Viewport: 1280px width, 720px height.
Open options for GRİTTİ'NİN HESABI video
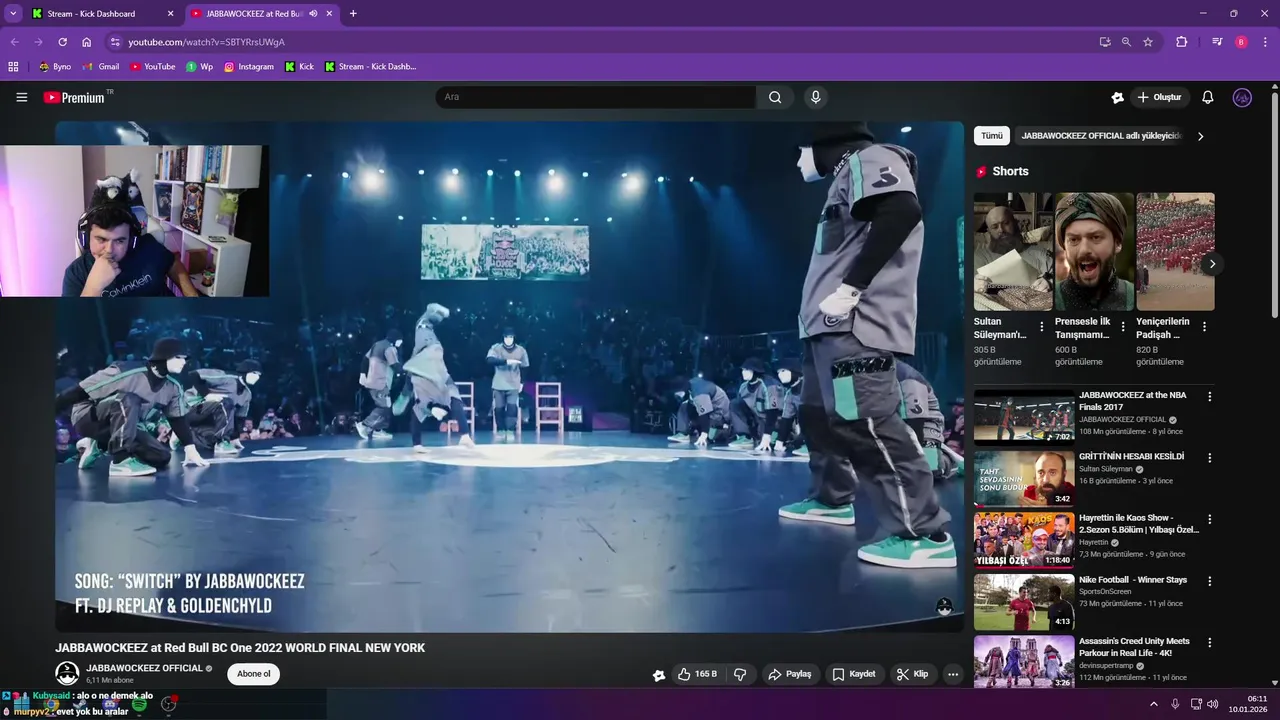pyautogui.click(x=1209, y=458)
